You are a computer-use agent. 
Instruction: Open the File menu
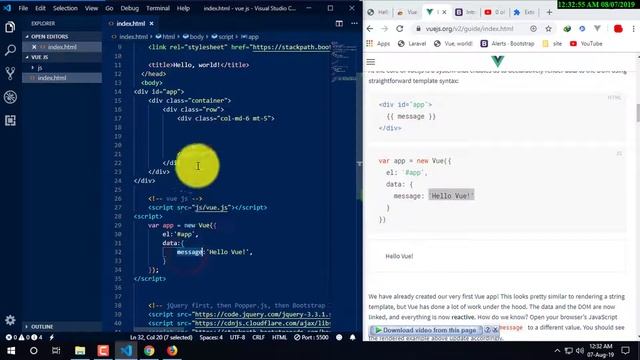pos(23,8)
